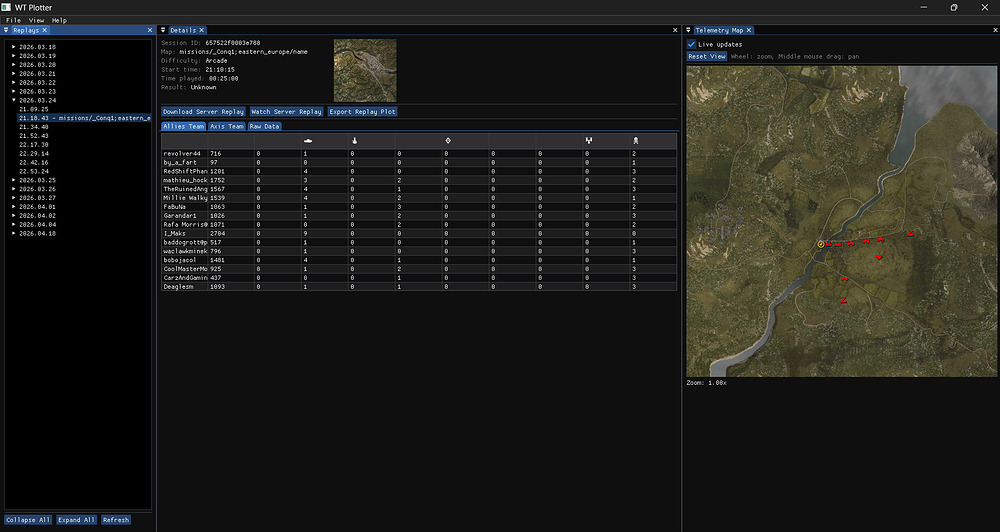The height and width of the screenshot is (532, 1000).
Task: Click Export Replay Plot button
Action: tap(363, 112)
